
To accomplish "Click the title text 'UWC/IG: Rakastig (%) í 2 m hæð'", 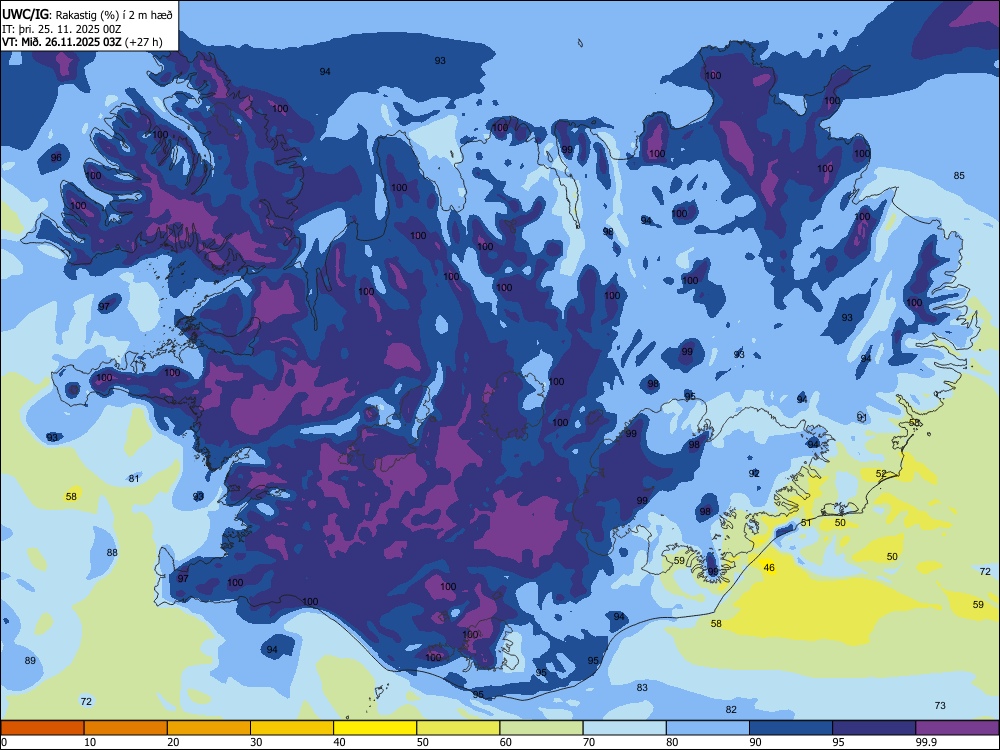I will pyautogui.click(x=87, y=15).
